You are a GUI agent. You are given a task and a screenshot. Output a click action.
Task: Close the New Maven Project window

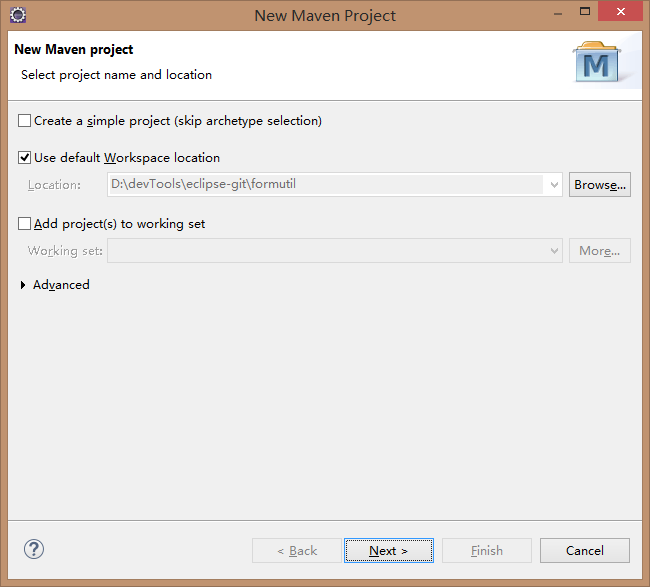621,12
